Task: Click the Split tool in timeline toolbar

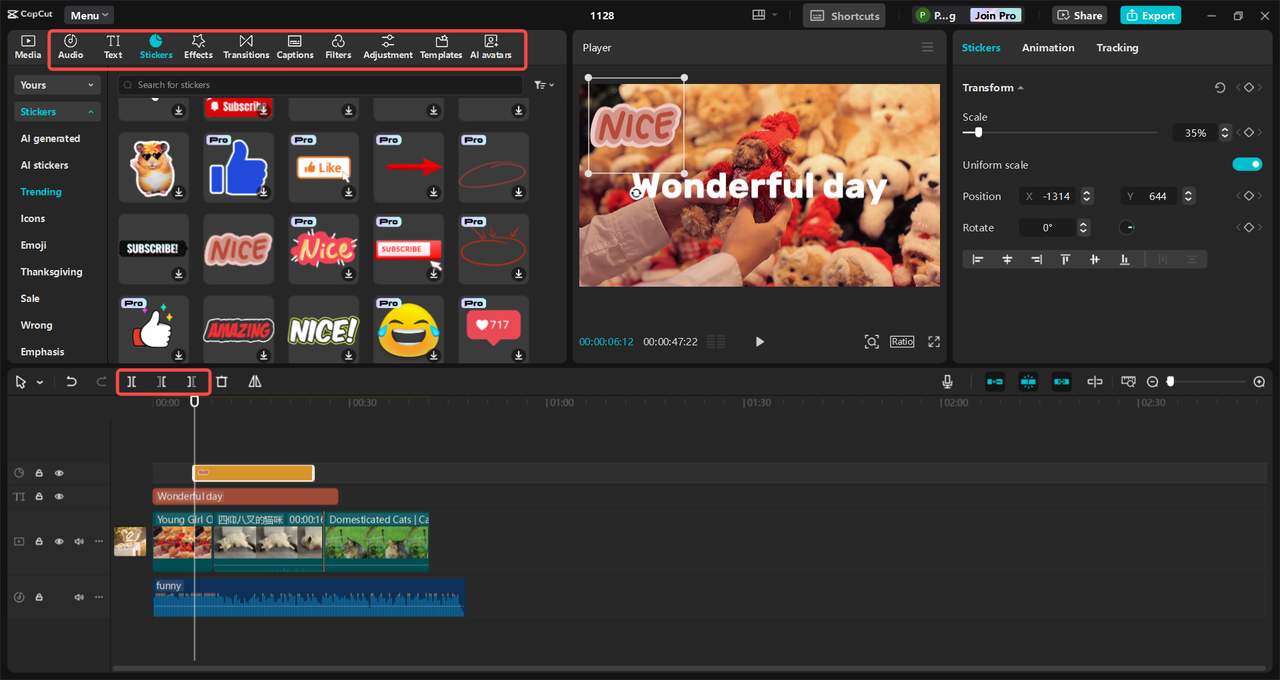Action: [x=132, y=382]
